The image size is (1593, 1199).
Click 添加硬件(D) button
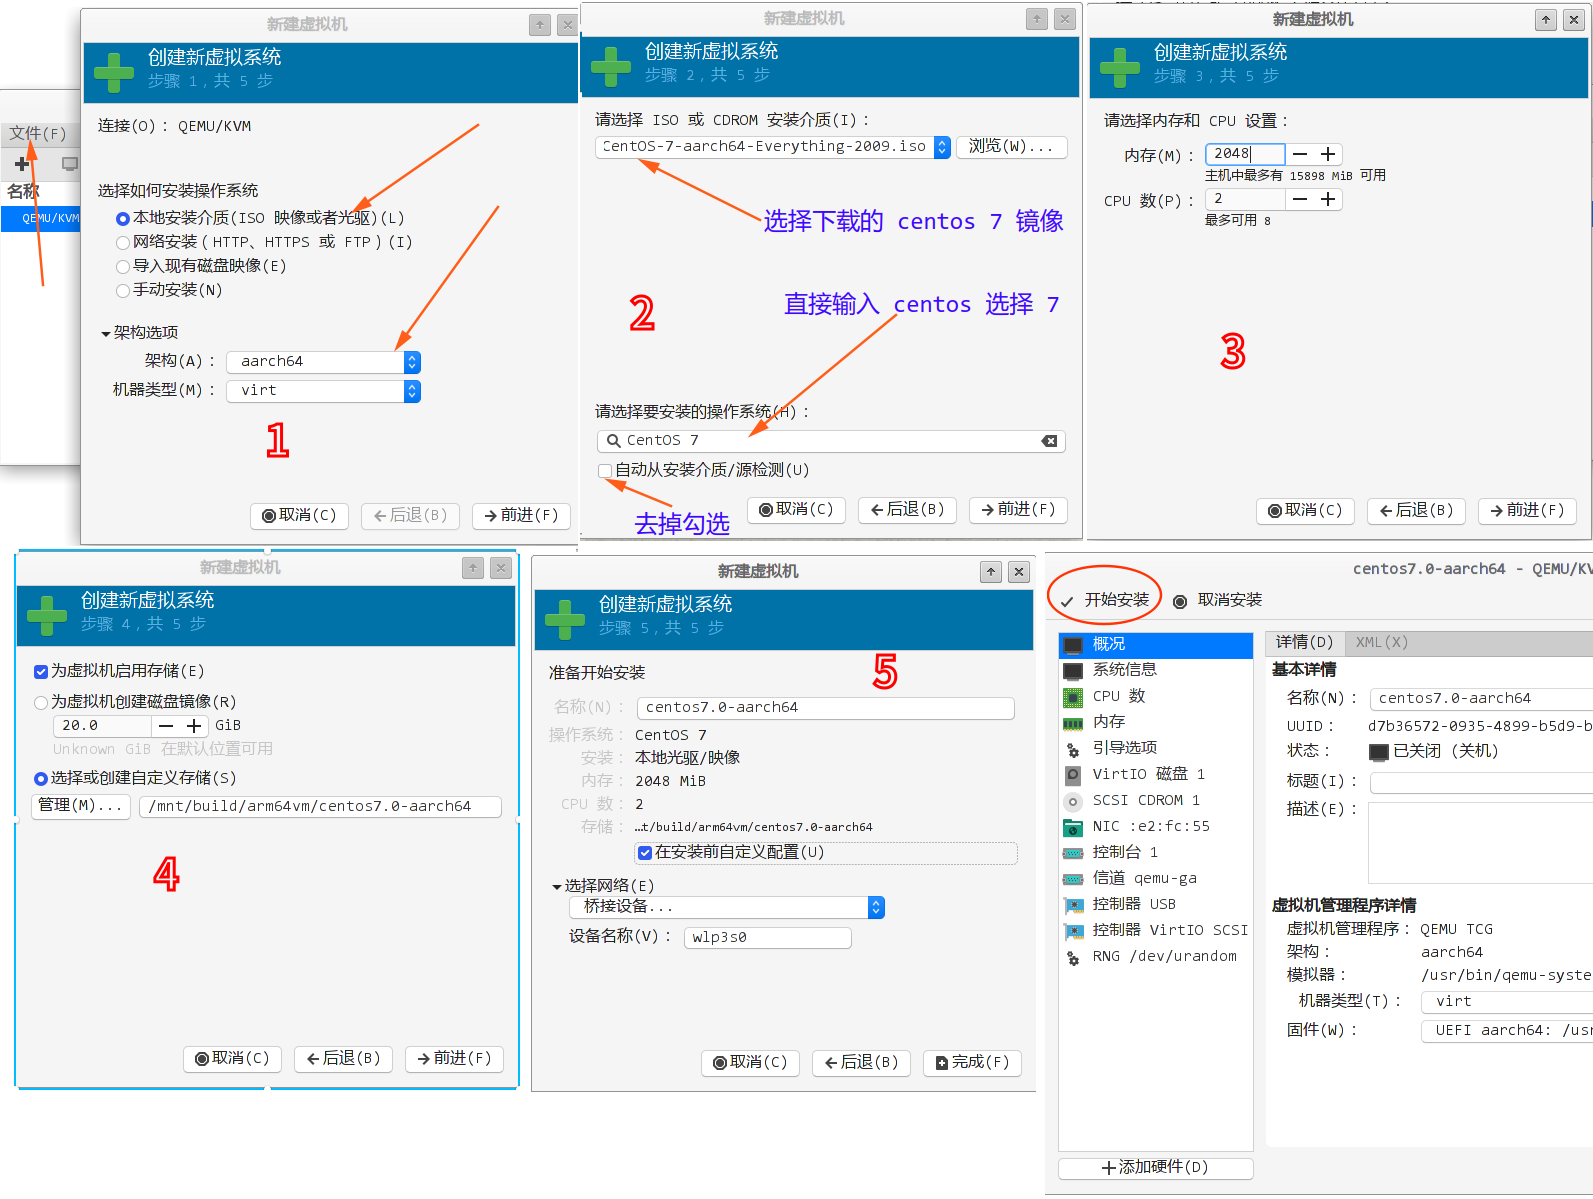click(x=1155, y=1167)
